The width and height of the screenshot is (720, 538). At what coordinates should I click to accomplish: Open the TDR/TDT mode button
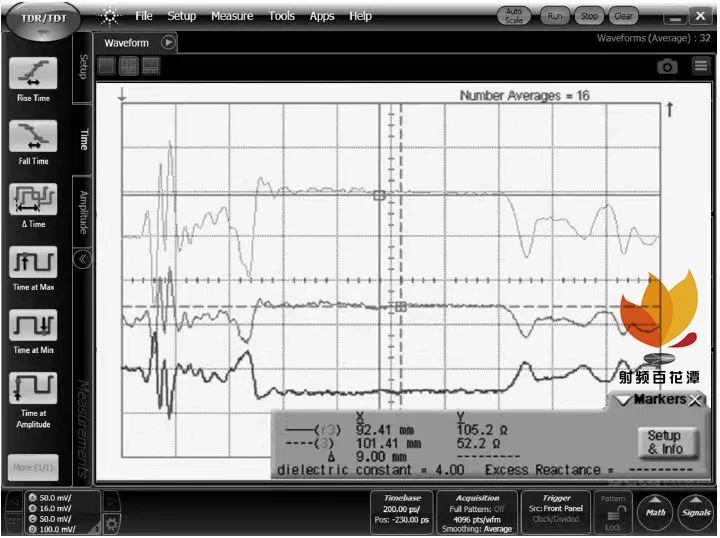(43, 20)
